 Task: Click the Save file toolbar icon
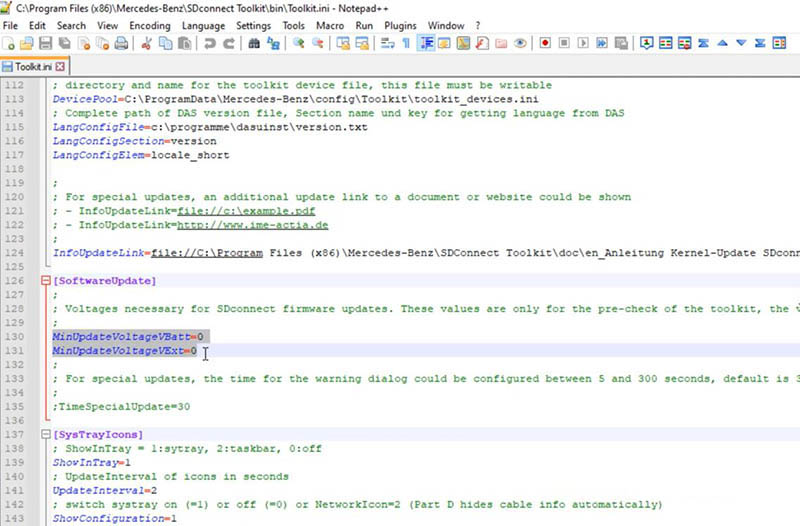pos(46,44)
